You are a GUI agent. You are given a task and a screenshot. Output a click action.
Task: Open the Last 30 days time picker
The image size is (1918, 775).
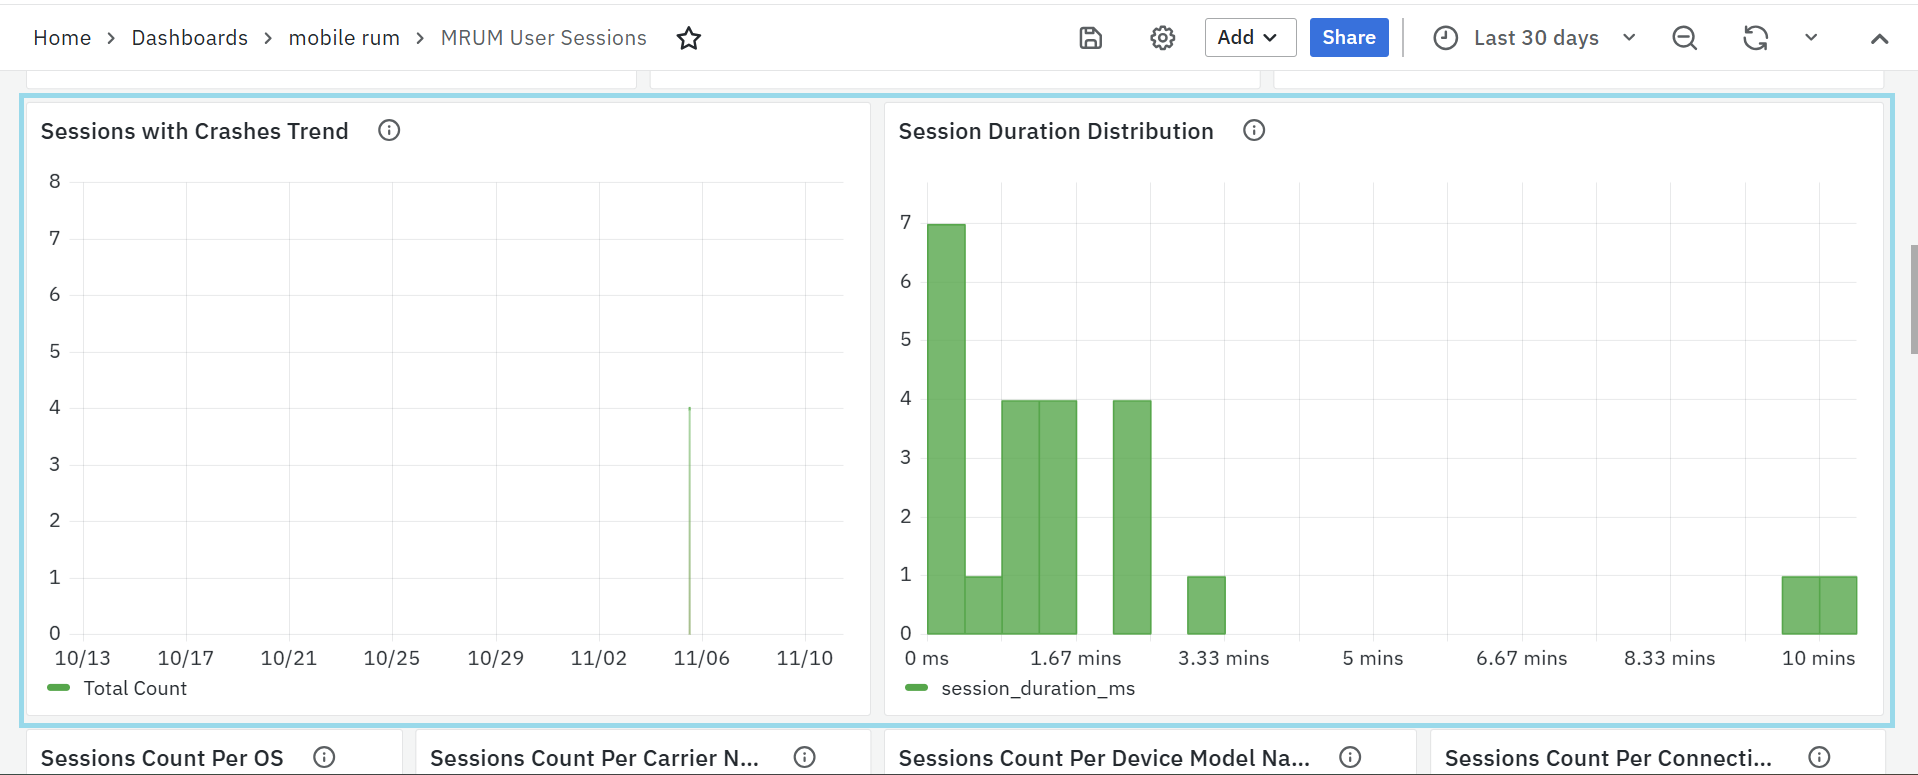point(1535,38)
